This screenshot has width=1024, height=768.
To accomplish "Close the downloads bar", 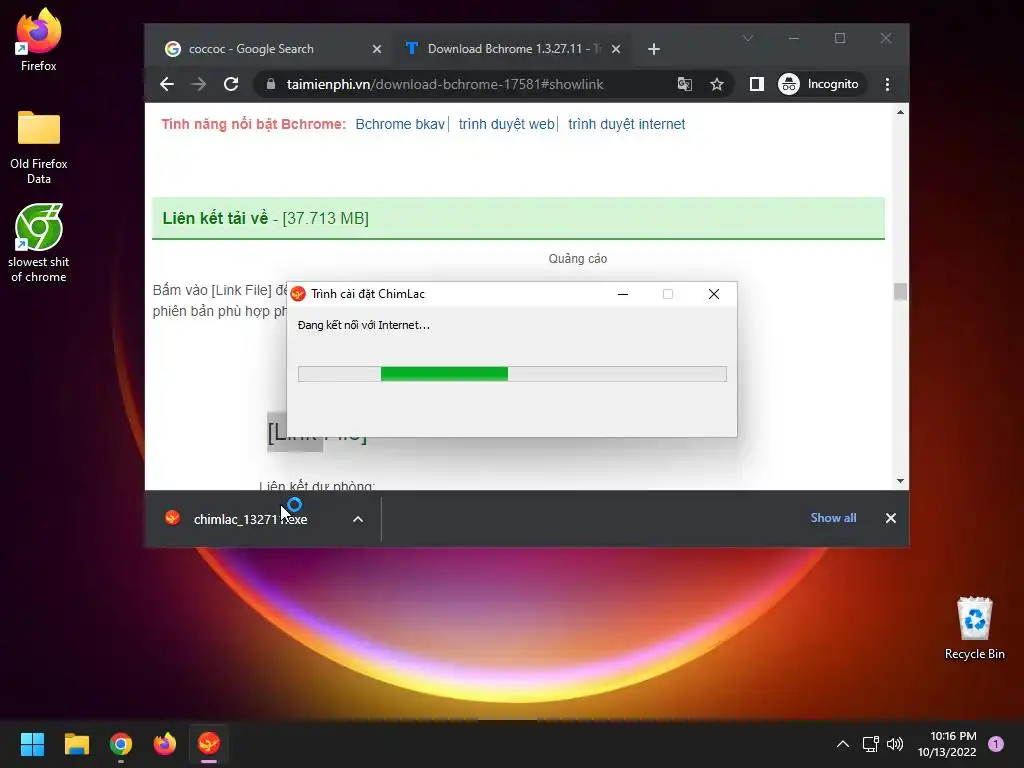I will click(x=891, y=518).
